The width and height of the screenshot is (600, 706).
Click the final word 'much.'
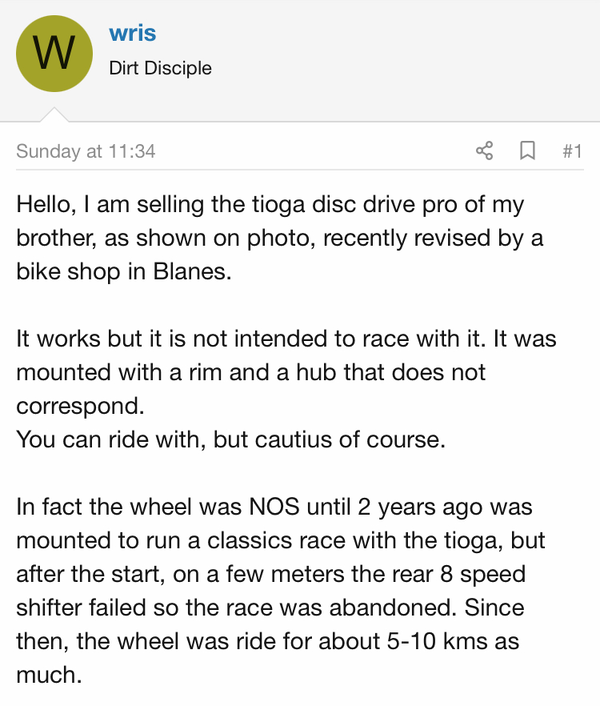(49, 675)
